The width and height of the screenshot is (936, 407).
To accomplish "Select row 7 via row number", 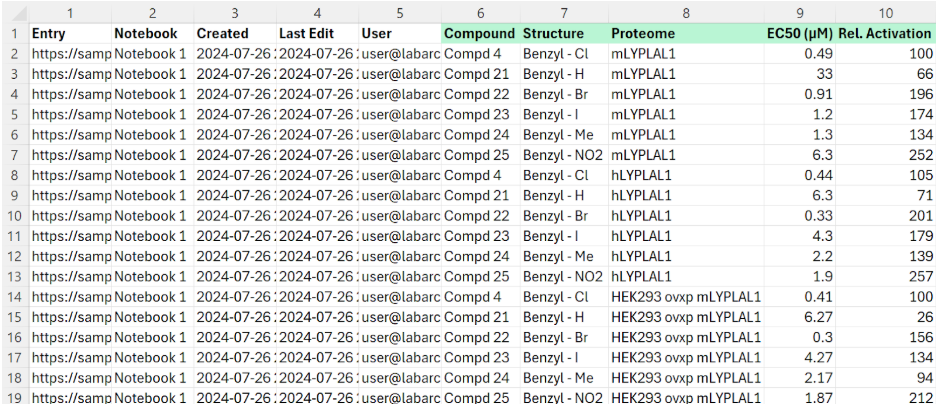I will click(15, 155).
